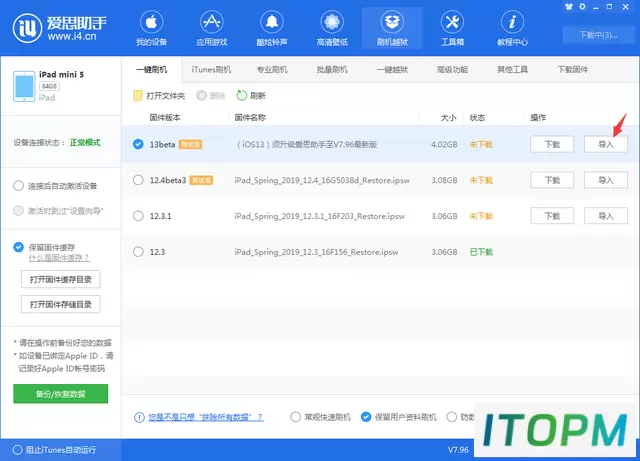
Task: Click the 正常模式 connection status text
Action: (85, 143)
